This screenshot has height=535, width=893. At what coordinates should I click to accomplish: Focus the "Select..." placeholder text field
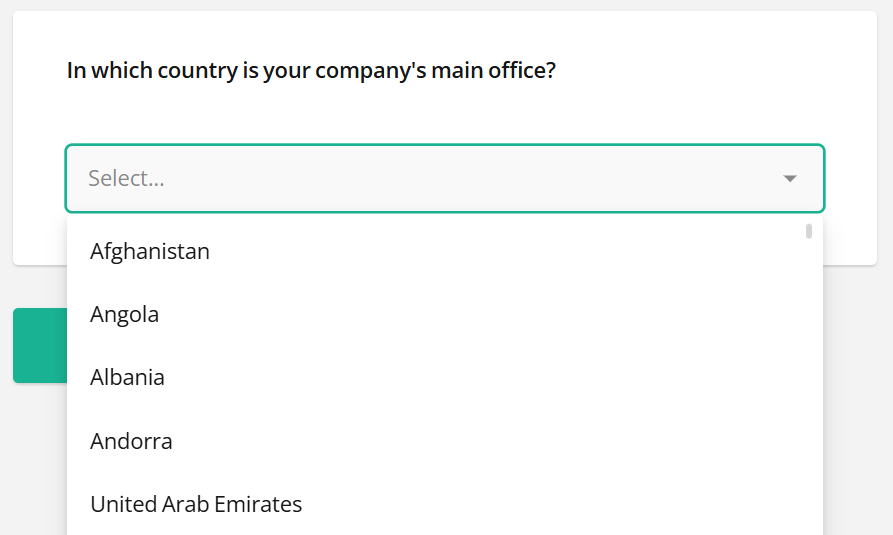(x=127, y=179)
